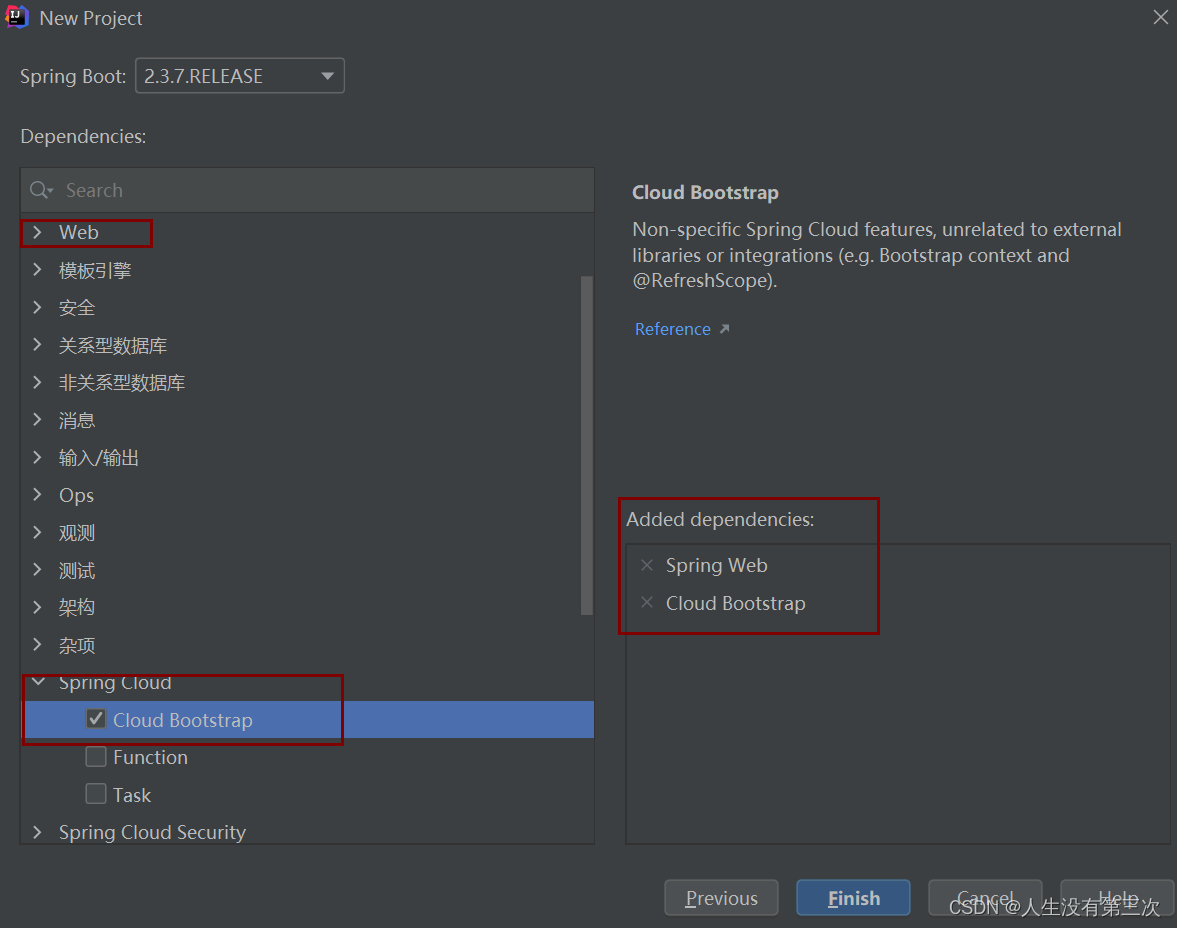Remove Cloud Bootstrap from added dependencies

647,602
